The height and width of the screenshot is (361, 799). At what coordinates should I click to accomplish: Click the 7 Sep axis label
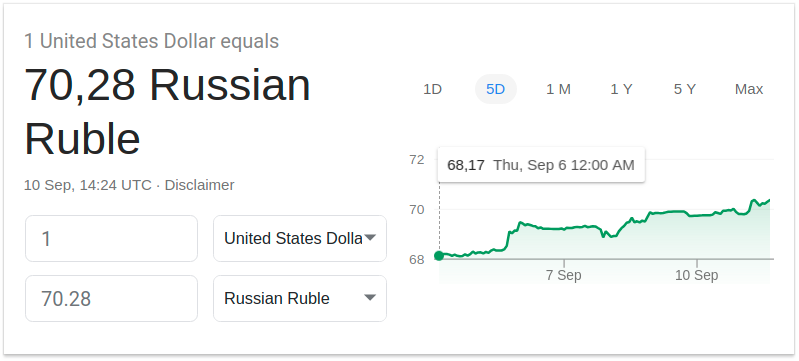click(x=564, y=275)
